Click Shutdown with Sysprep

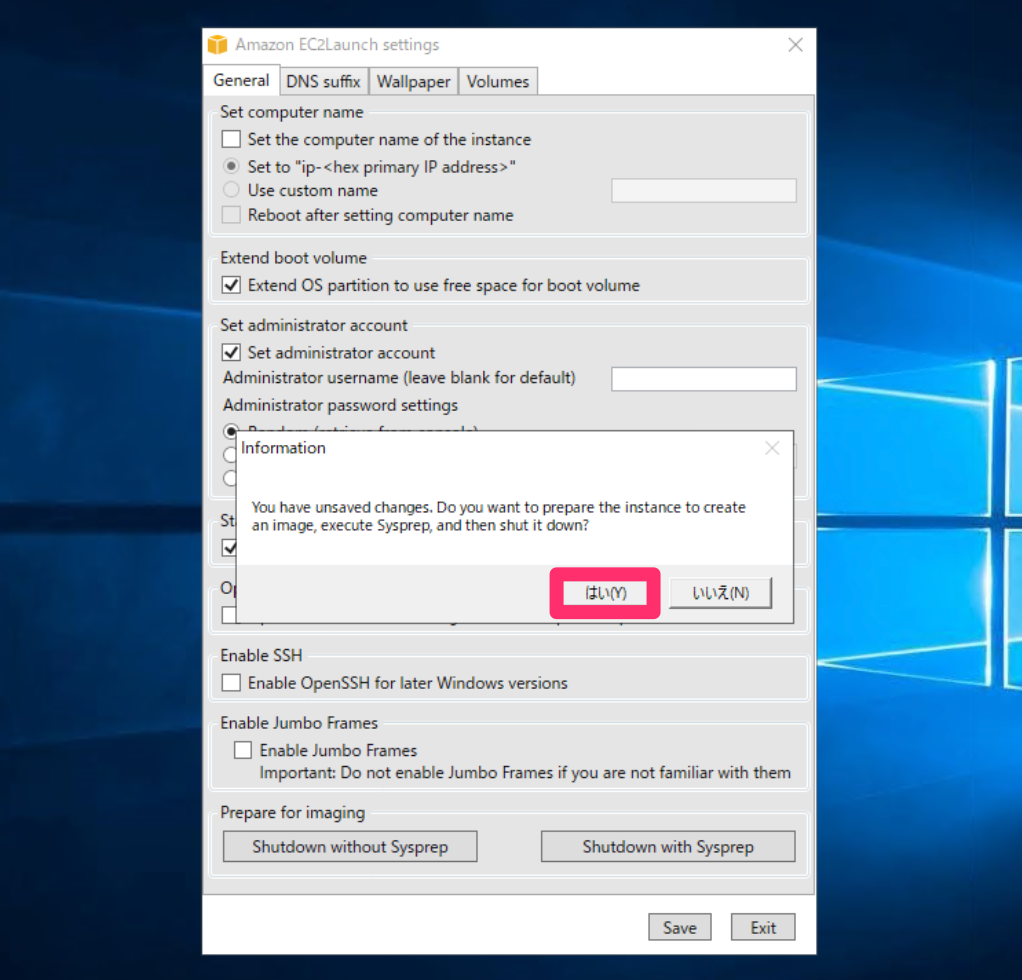click(x=667, y=846)
